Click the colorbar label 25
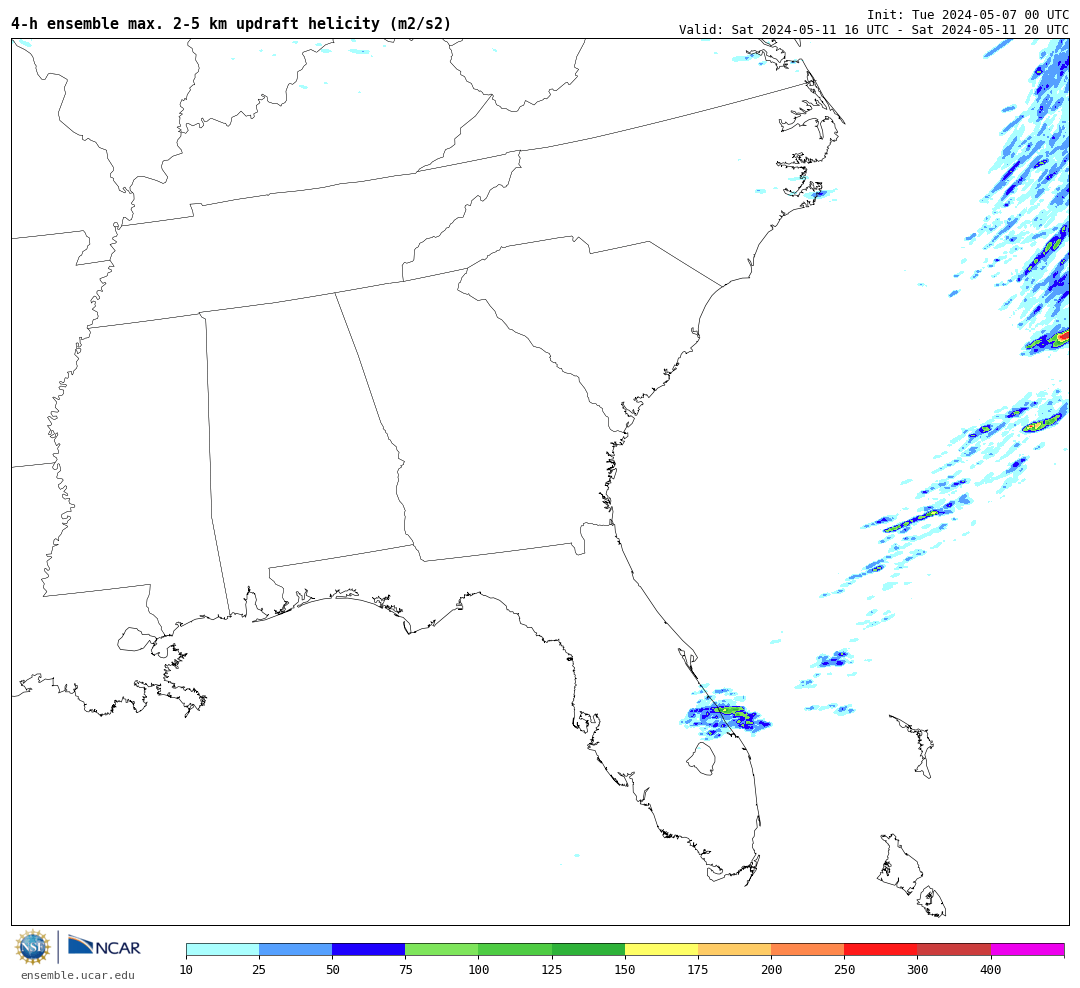1080x988 pixels. pos(259,969)
